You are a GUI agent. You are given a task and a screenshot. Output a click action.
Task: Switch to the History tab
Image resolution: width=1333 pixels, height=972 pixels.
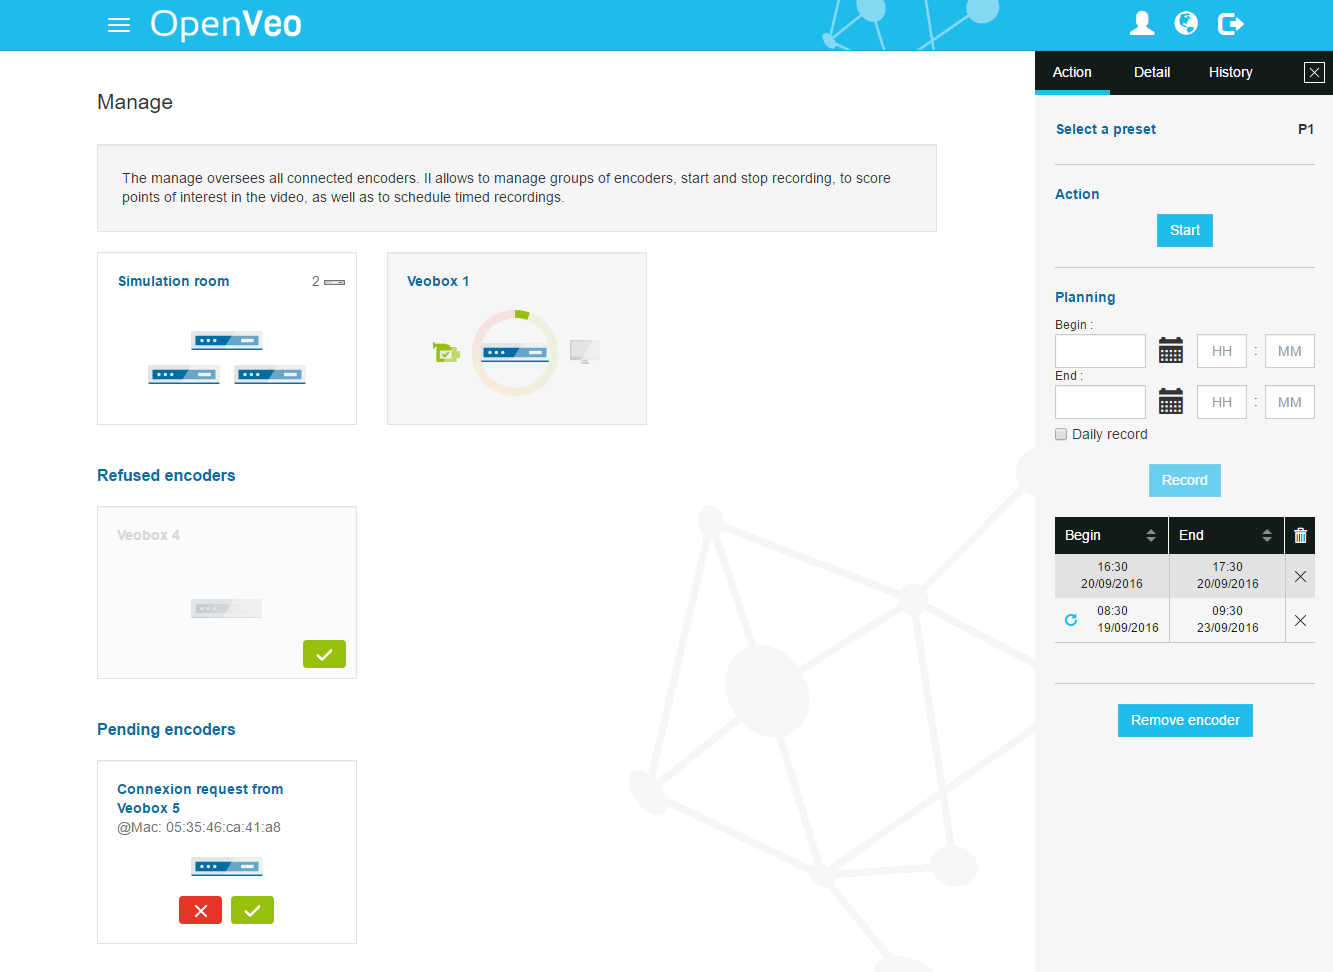(1230, 72)
